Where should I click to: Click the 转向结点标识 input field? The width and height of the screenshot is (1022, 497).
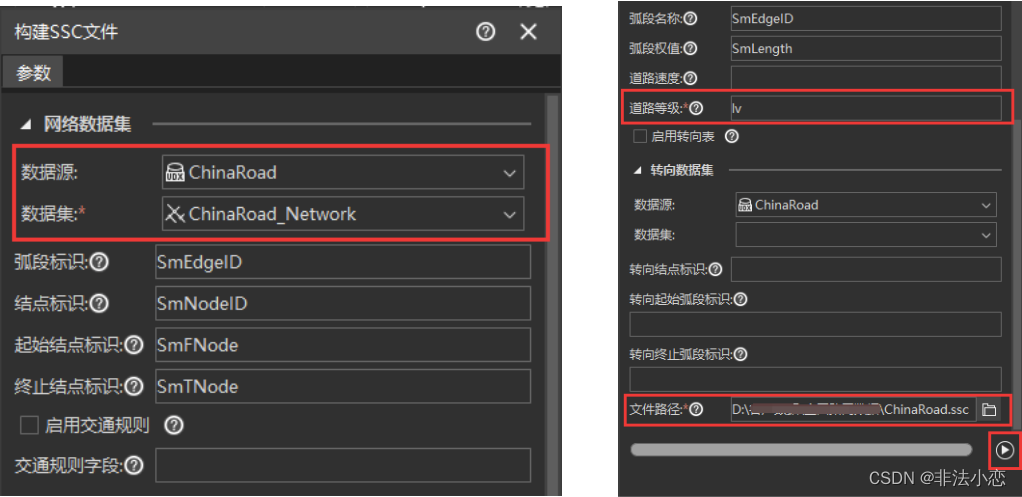(x=866, y=269)
